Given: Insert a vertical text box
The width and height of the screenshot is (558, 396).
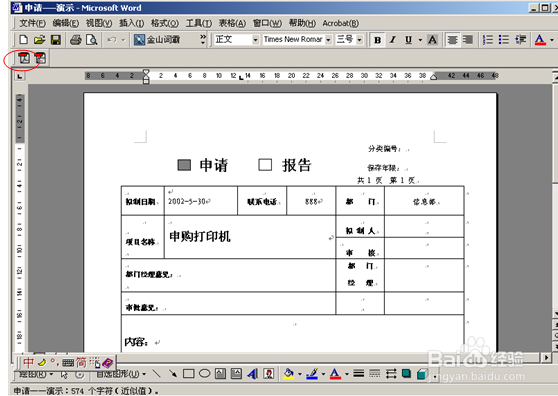Looking at the screenshot, I should pos(236,374).
